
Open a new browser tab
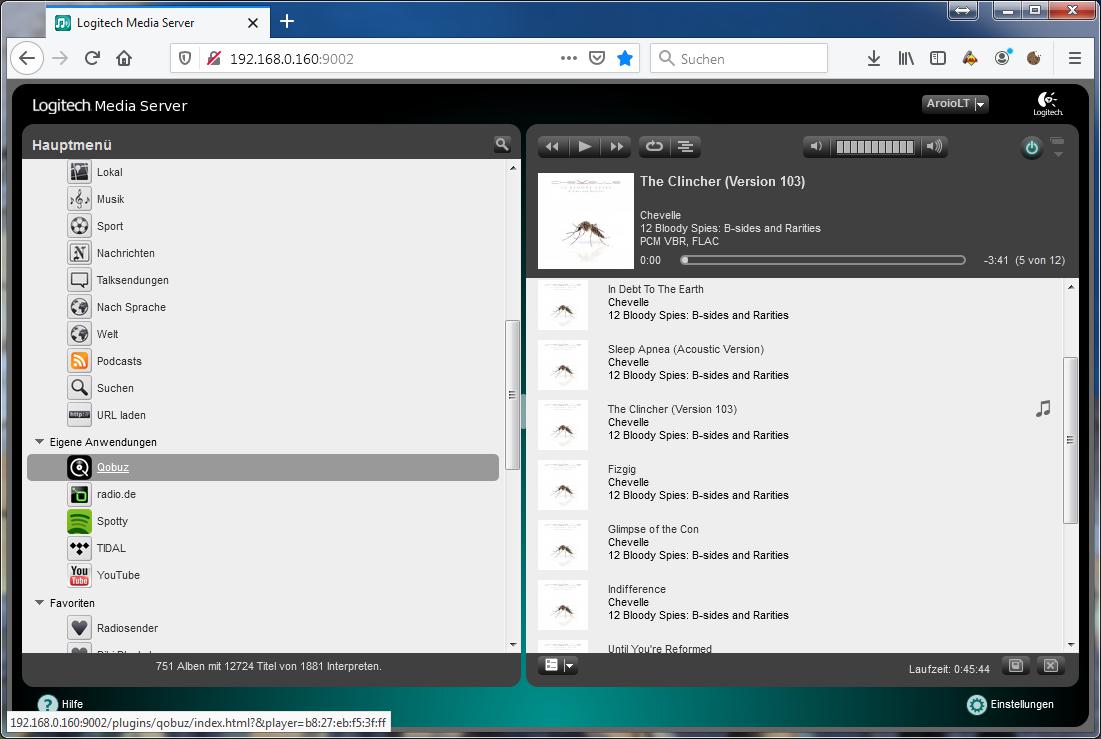coord(286,21)
